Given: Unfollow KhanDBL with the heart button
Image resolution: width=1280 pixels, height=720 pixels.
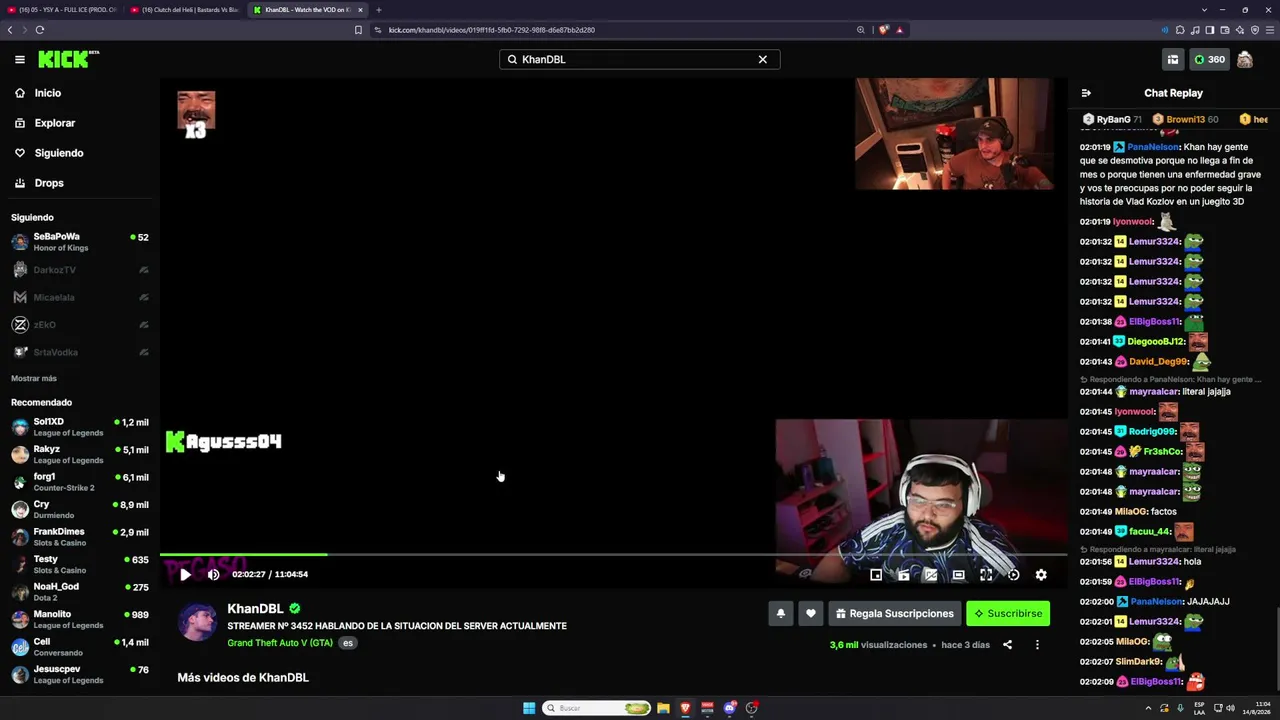Looking at the screenshot, I should (811, 614).
